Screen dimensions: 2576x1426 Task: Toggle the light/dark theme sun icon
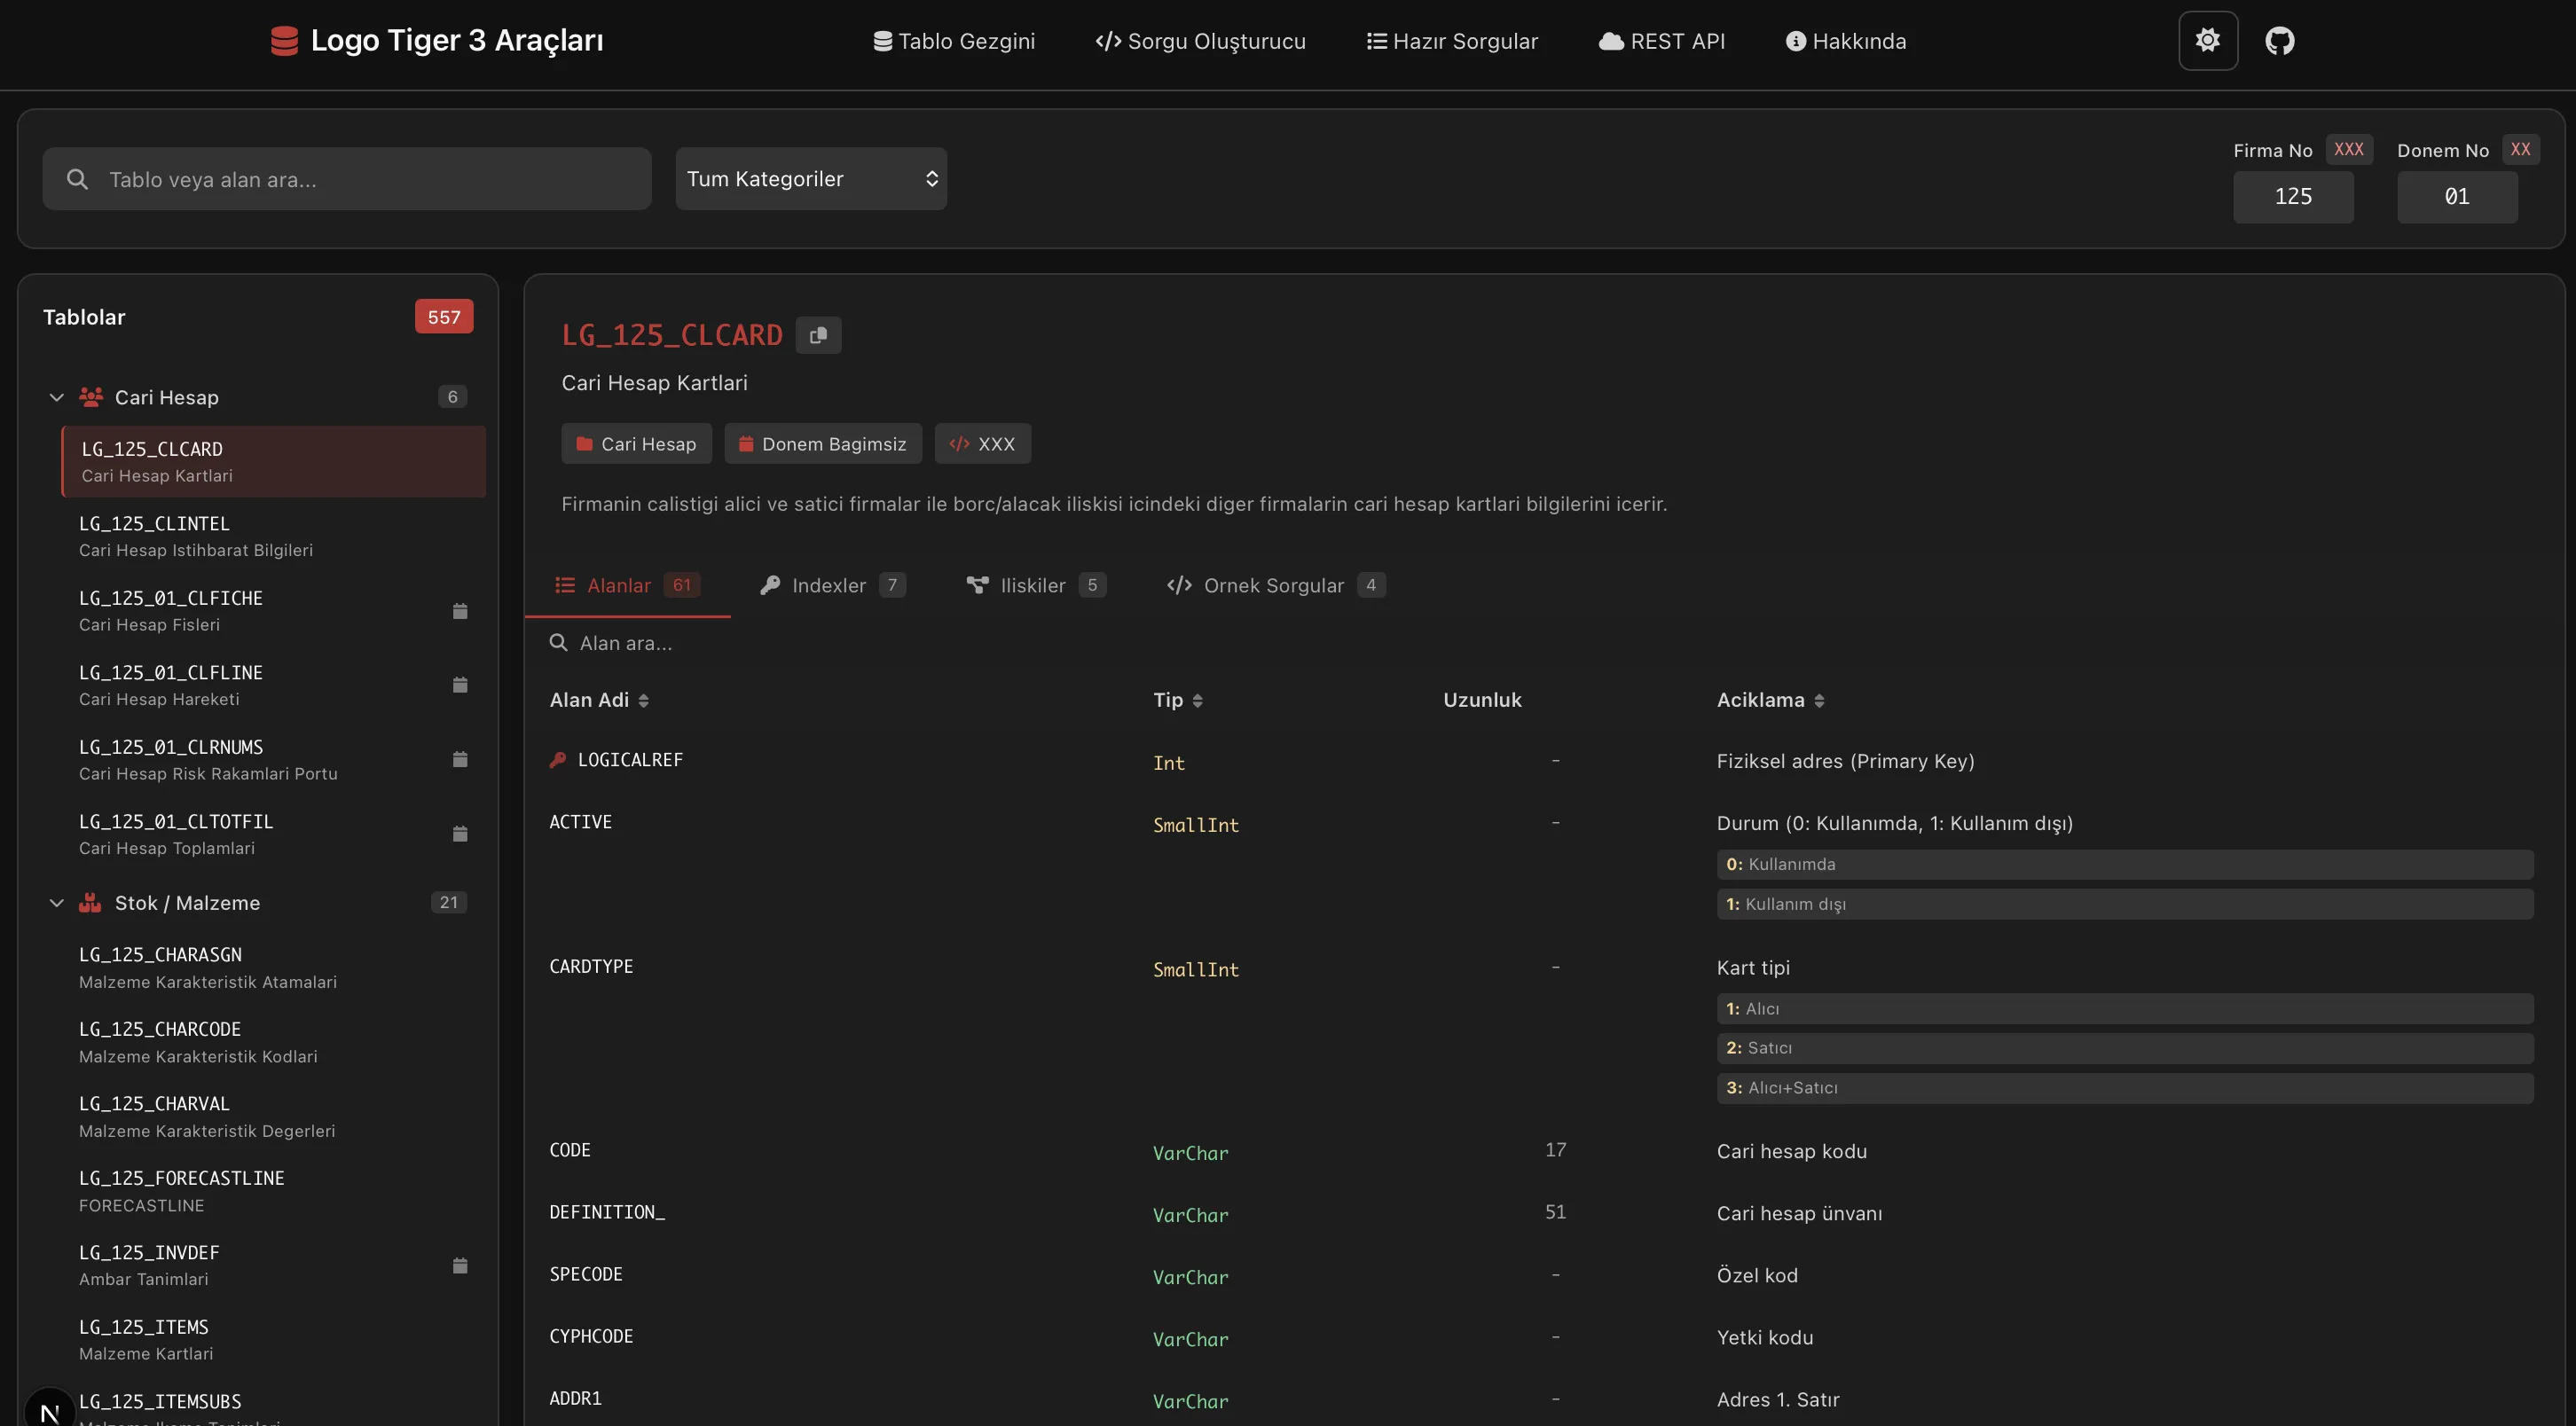tap(2207, 41)
